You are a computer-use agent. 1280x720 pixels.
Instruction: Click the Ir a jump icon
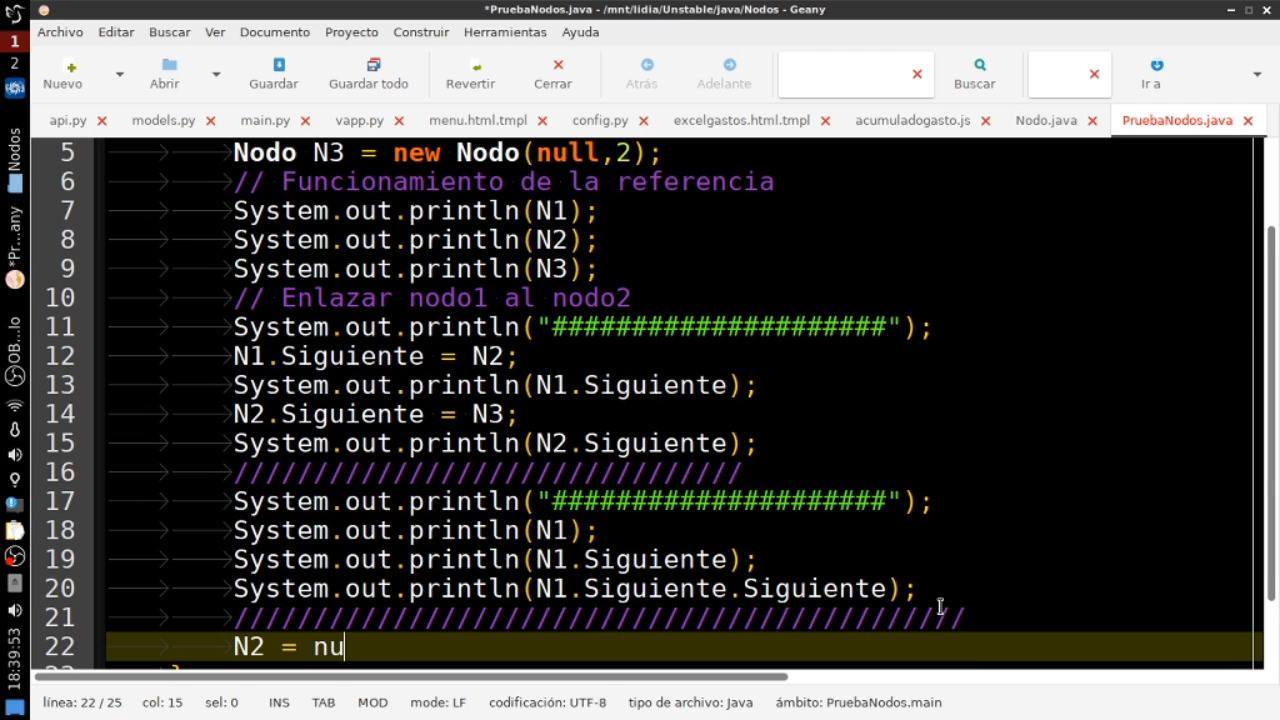(x=1156, y=65)
